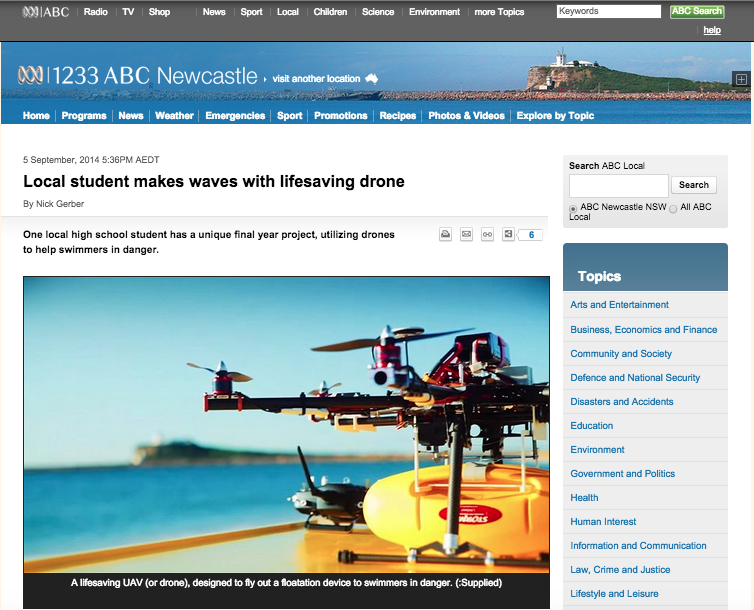Open the Programs navigation tab

tap(84, 116)
